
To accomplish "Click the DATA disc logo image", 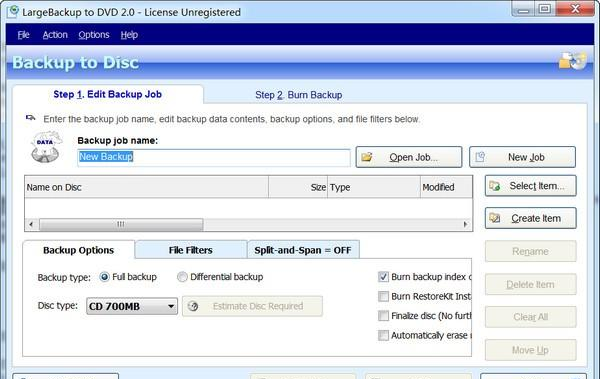I will point(46,147).
